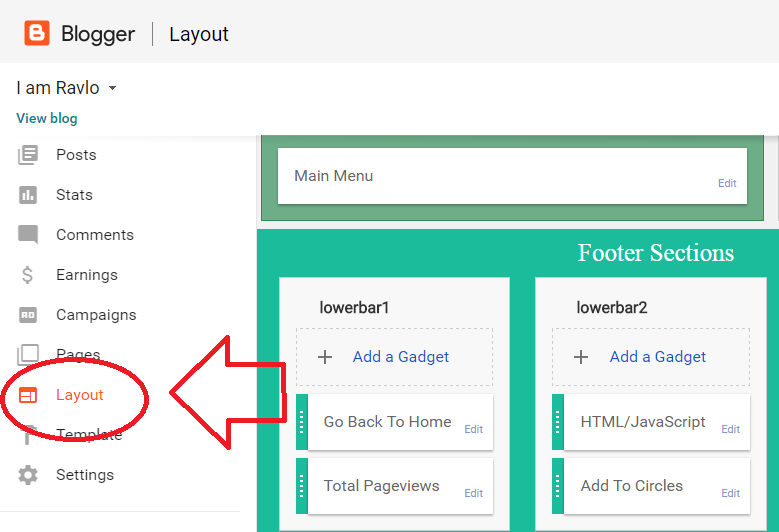Click the Settings gear icon
The height and width of the screenshot is (532, 779).
coord(28,475)
